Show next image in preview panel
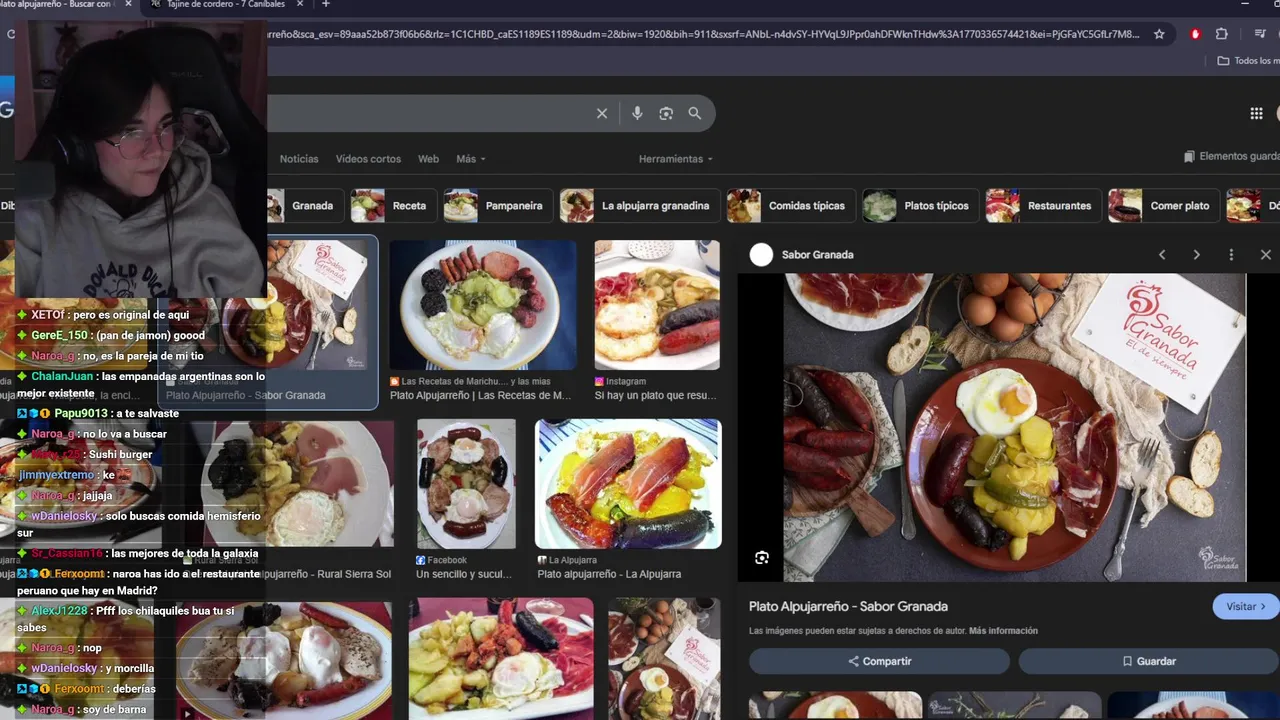The image size is (1280, 720). tap(1196, 255)
